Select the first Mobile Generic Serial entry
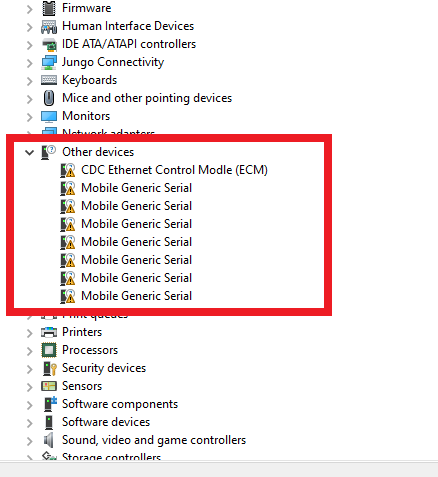 pyautogui.click(x=137, y=188)
